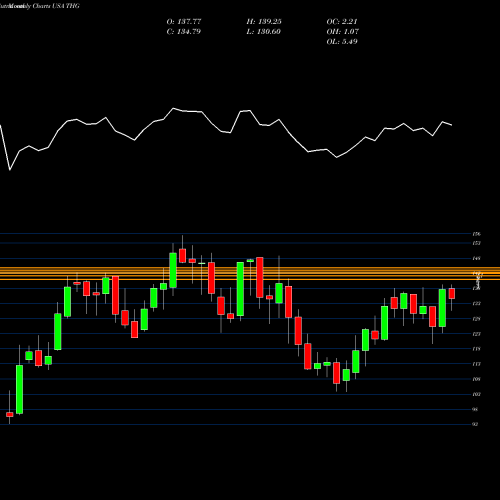Click the 92 price axis label
Image resolution: width=500 pixels, height=500 pixels.
pos(475,424)
